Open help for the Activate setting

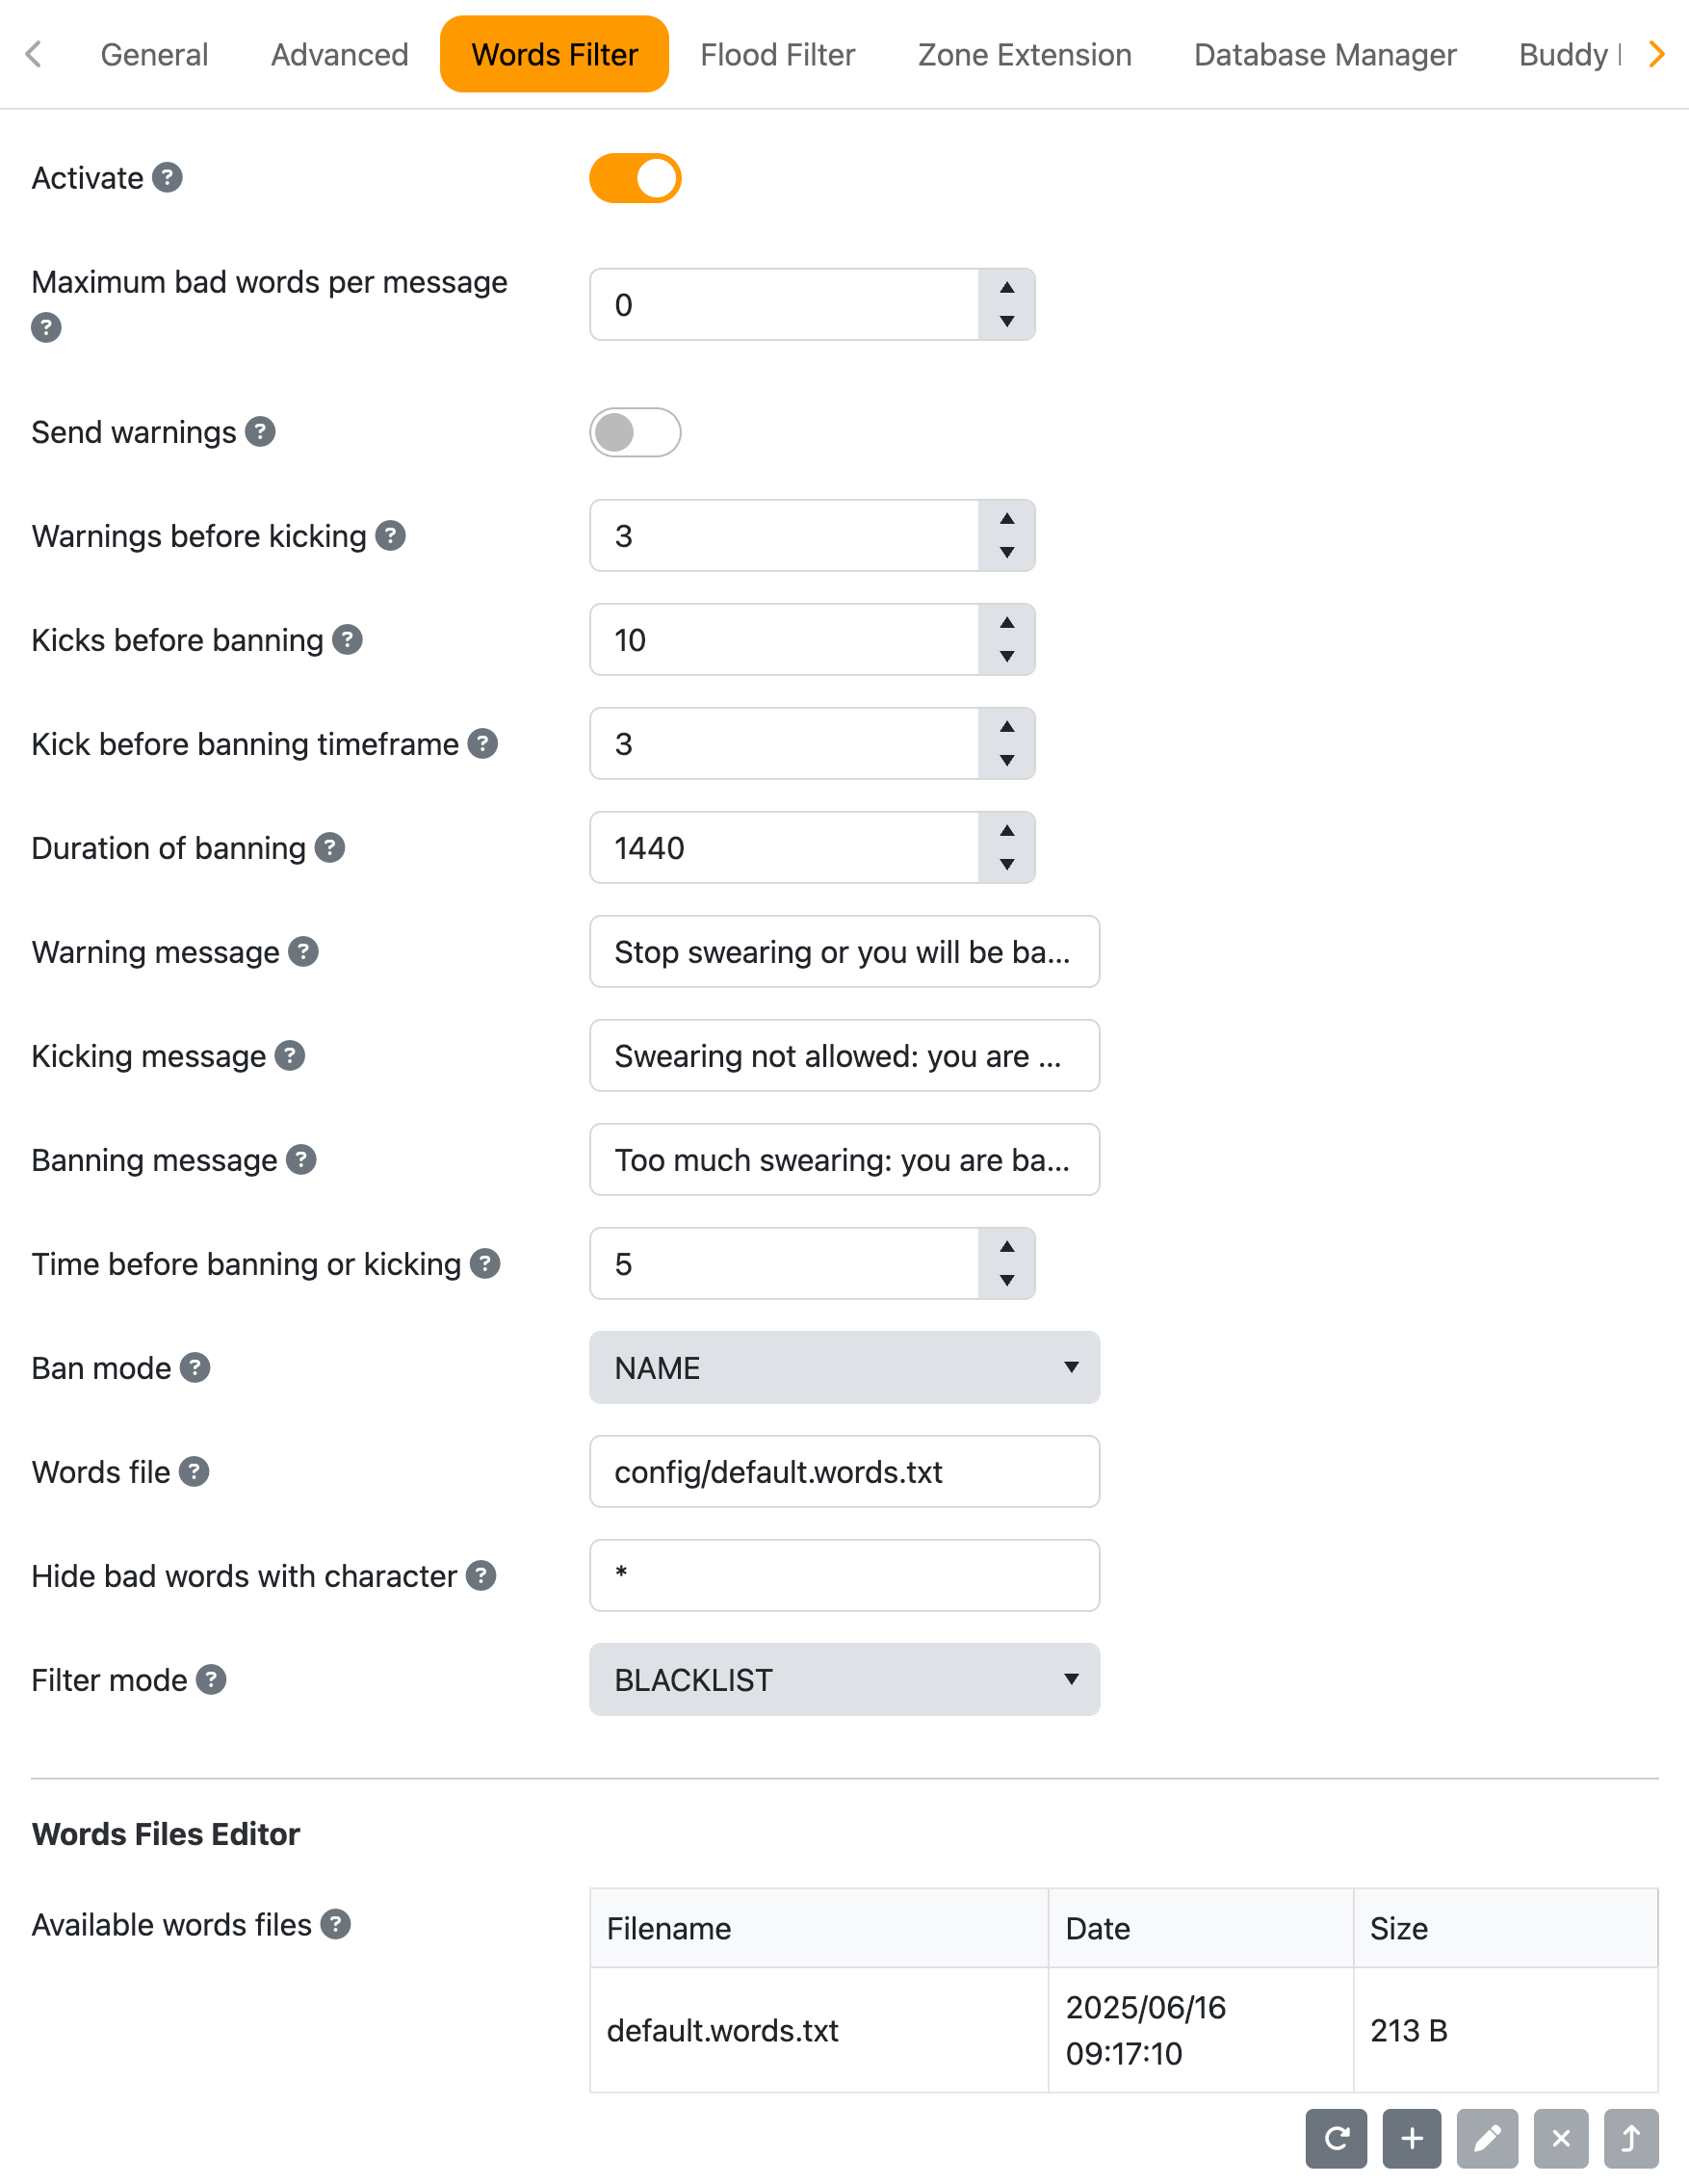click(x=167, y=177)
